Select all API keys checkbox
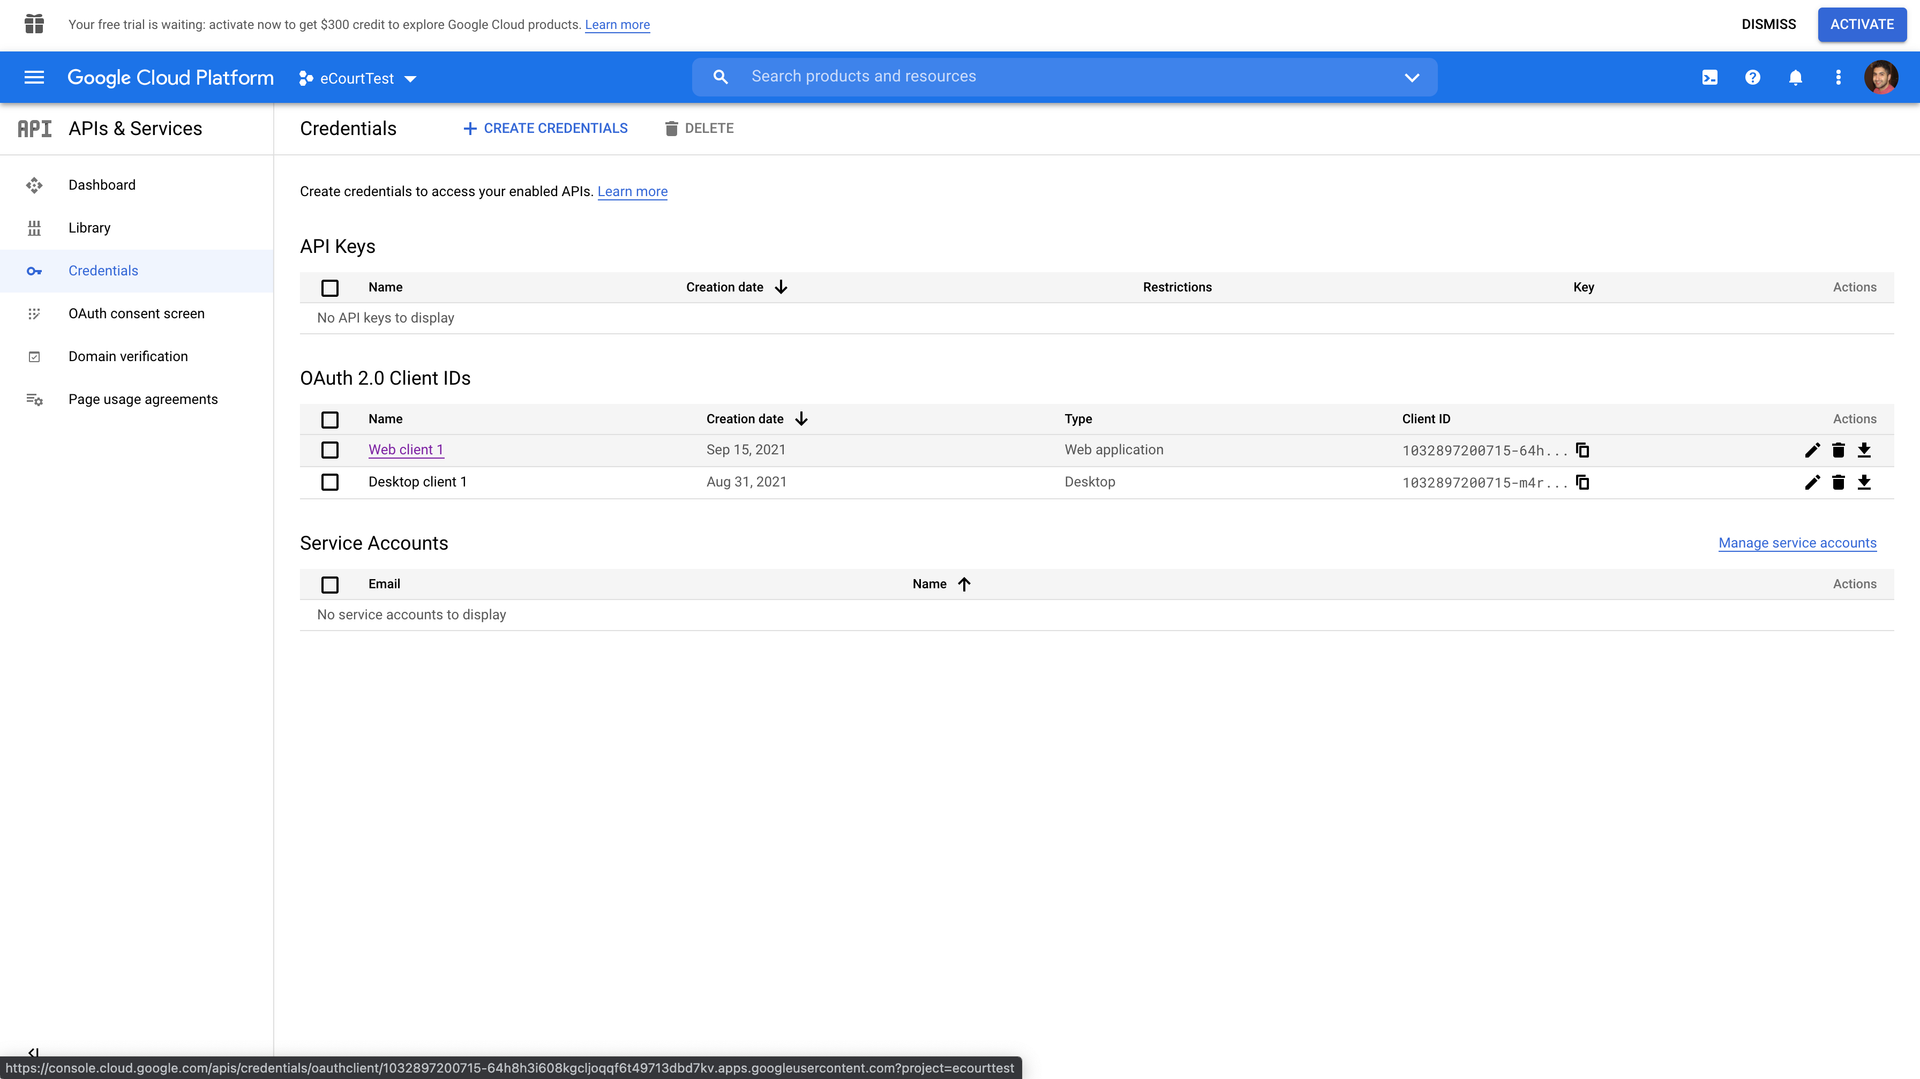1920x1079 pixels. point(330,288)
